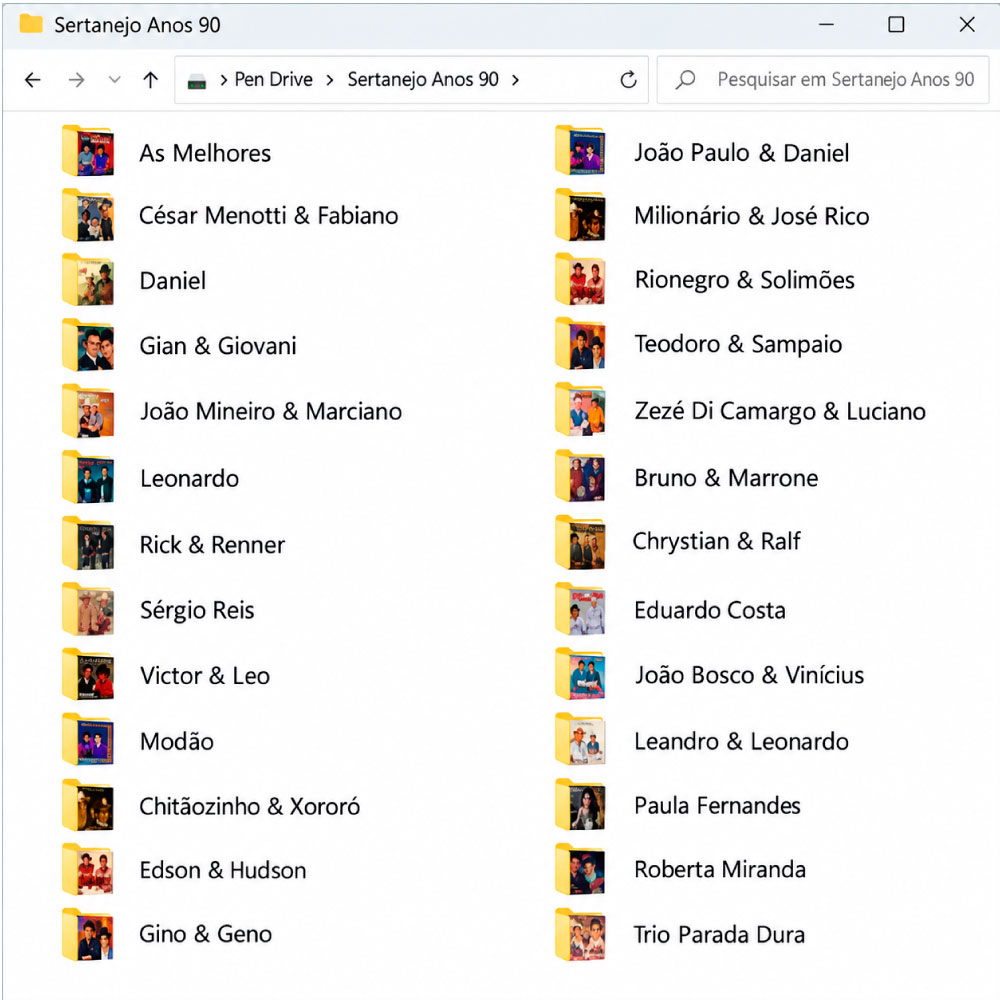Click the 'Edson & Hudson' folder name
Image resolution: width=1000 pixels, height=1000 pixels.
point(223,871)
